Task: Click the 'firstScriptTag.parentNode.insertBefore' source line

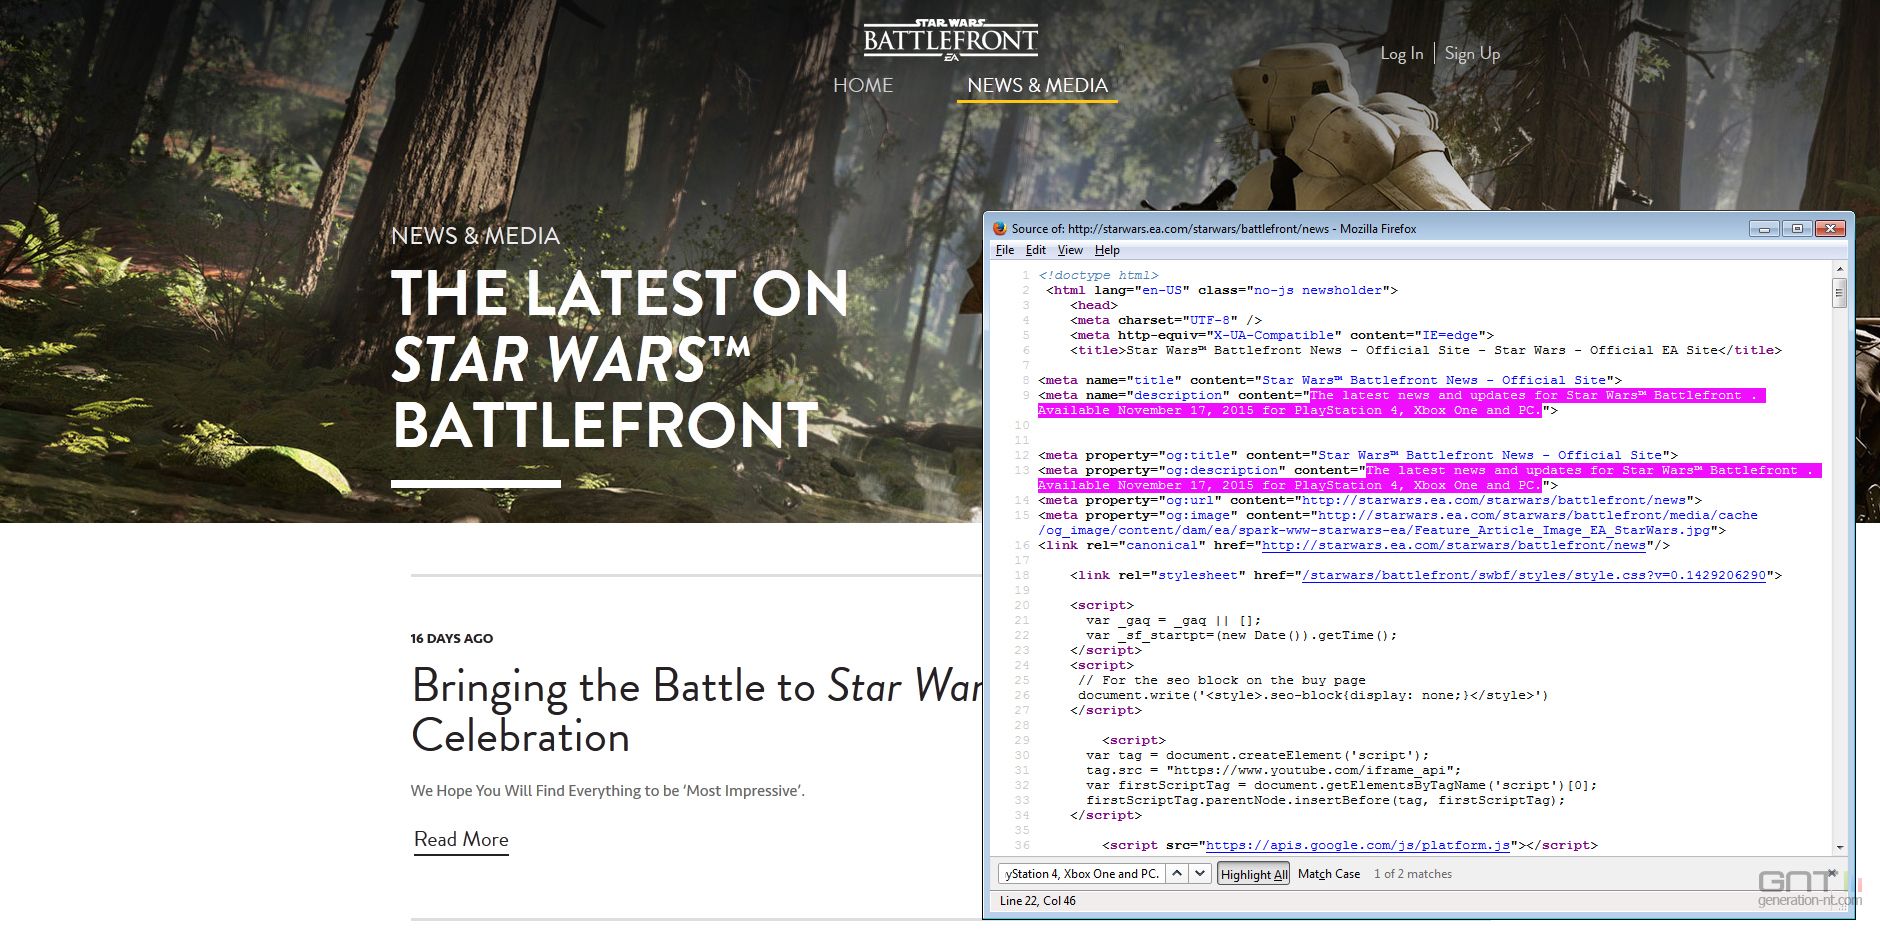Action: coord(1326,800)
